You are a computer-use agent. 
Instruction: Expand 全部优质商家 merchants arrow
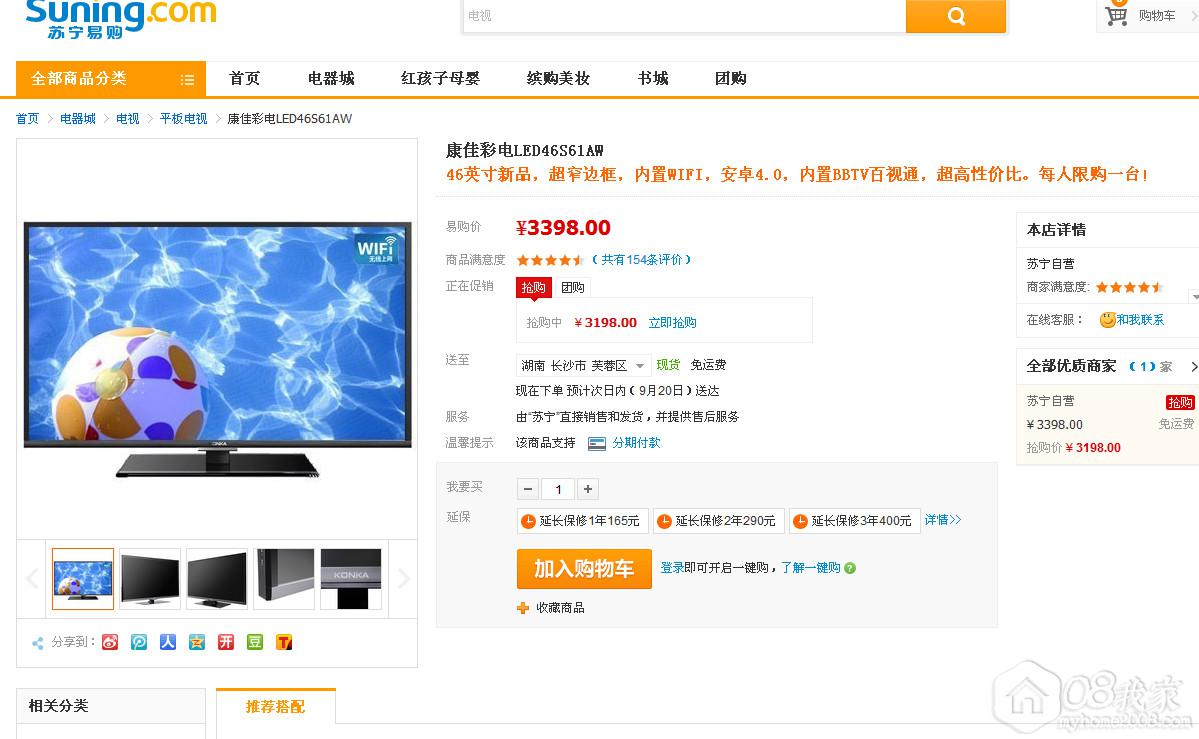(x=1193, y=366)
